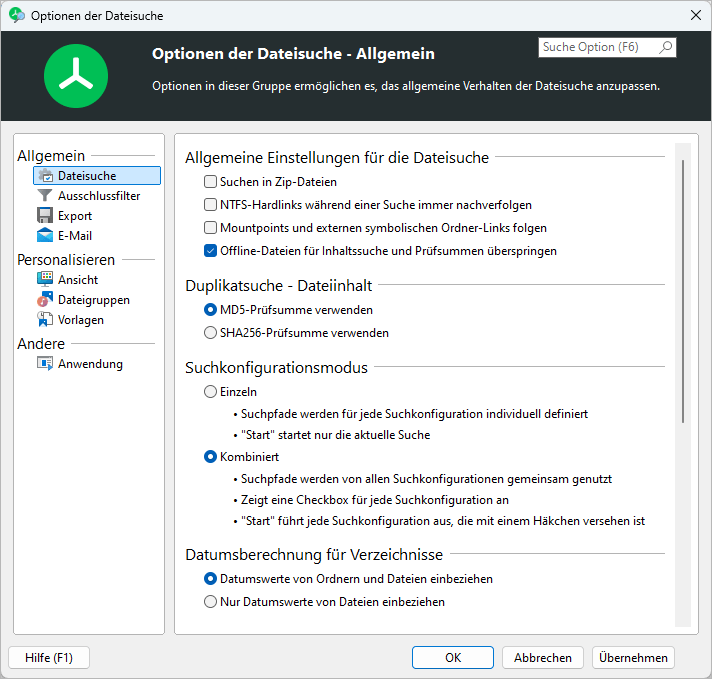
Task: Open the Vorlagen settings page
Action: point(80,320)
